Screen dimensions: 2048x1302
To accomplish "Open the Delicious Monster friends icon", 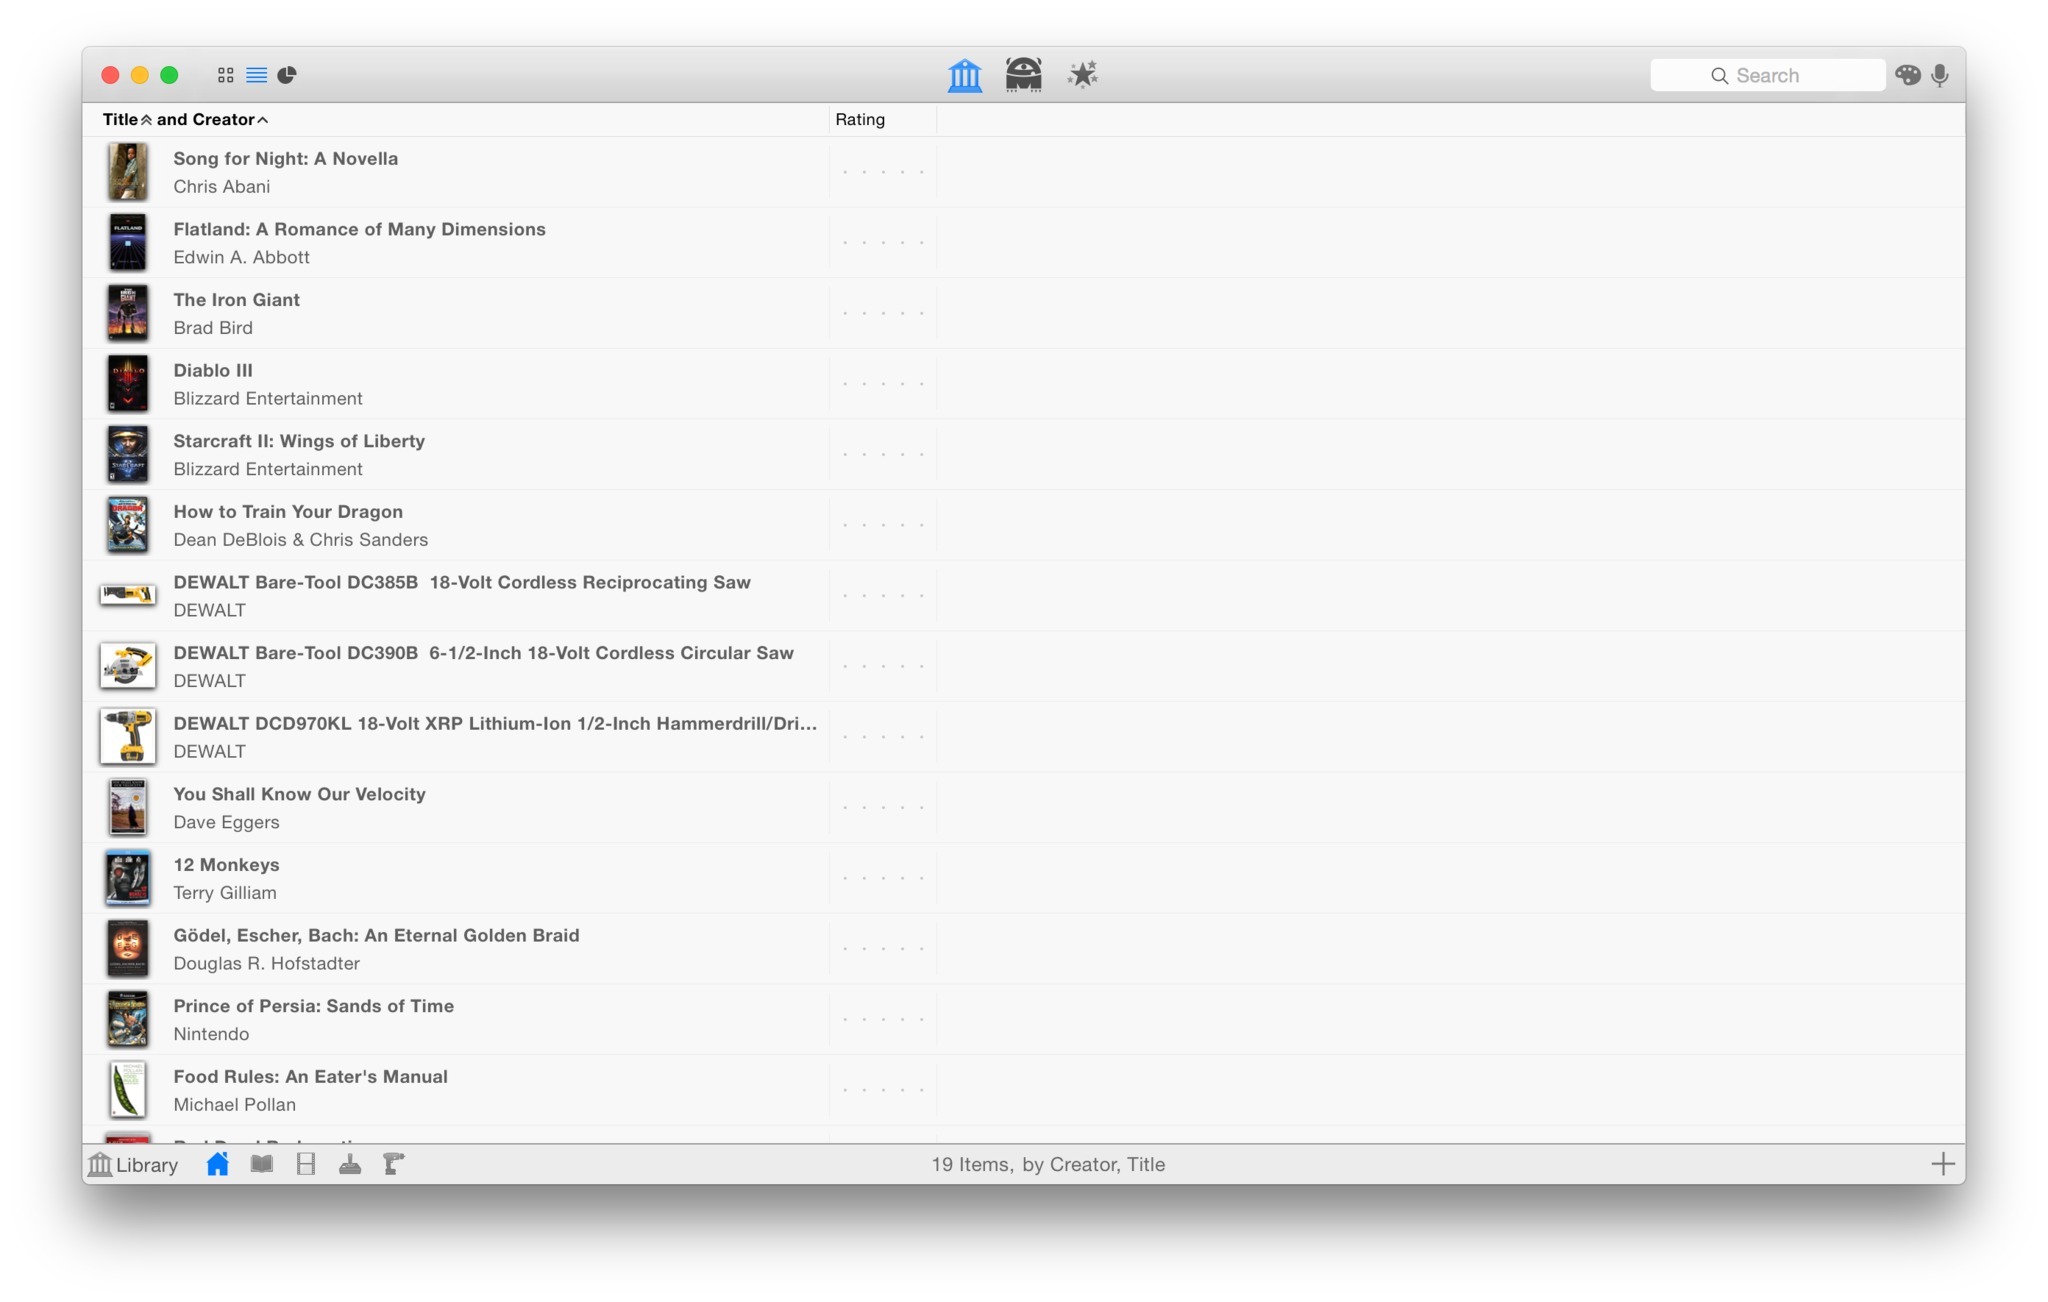I will pos(1023,75).
